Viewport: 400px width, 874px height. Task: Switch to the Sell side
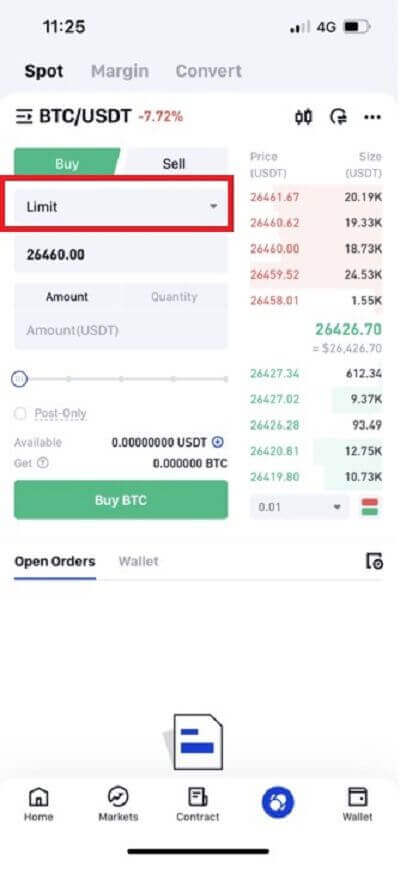(174, 164)
